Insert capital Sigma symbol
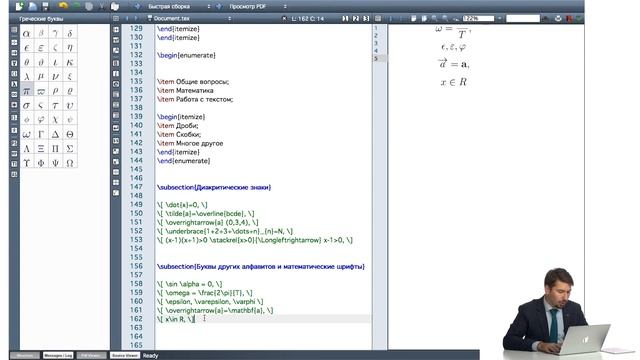Screen dimensions: 640x360 click(70, 149)
